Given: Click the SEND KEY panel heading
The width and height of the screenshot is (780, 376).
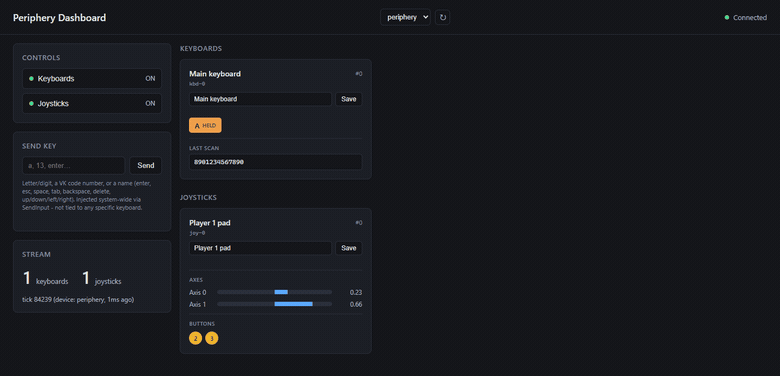Looking at the screenshot, I should pos(39,146).
